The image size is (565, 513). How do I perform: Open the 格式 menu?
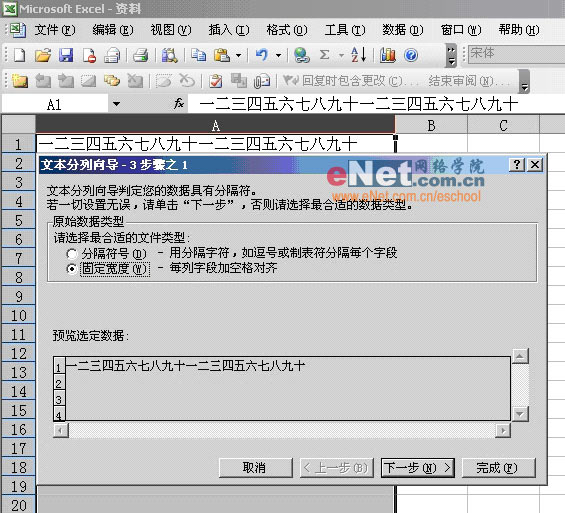287,30
